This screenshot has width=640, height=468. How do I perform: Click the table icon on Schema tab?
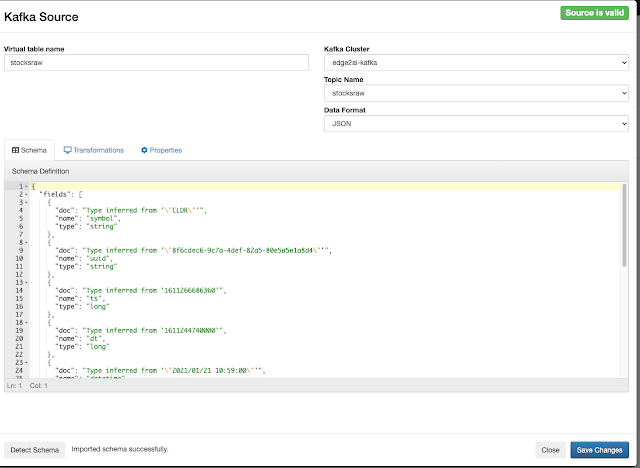click(16, 150)
